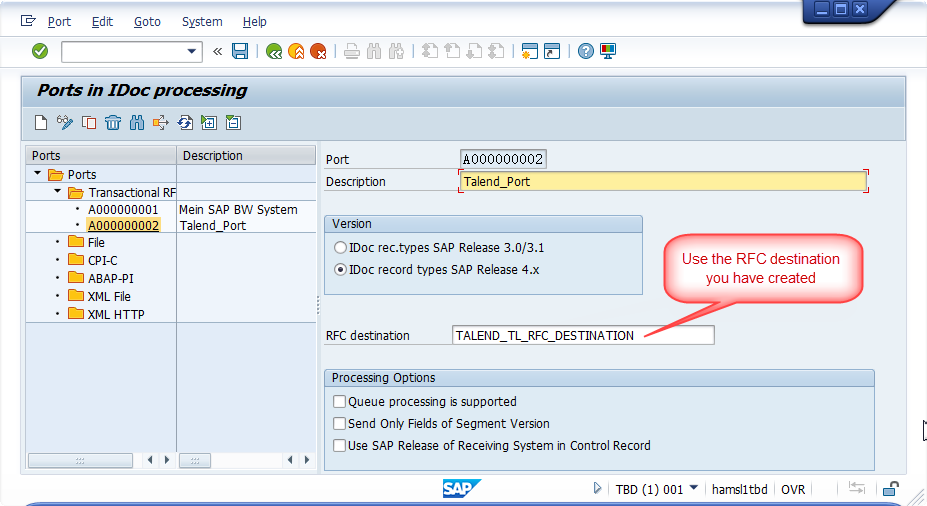This screenshot has width=927, height=506.
Task: Check Send Only Fields of Segment Version
Action: [x=340, y=423]
